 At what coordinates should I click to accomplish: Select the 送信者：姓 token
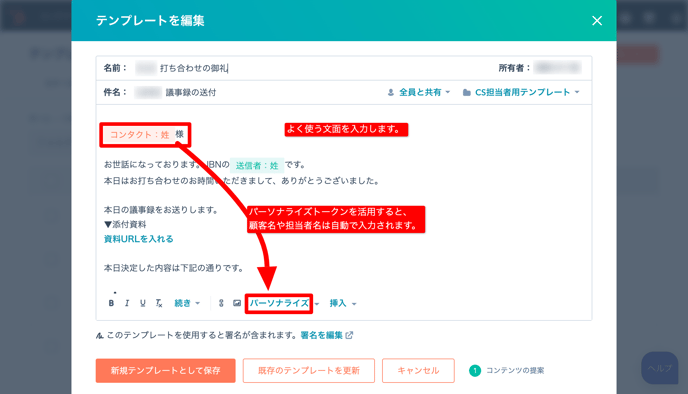pyautogui.click(x=257, y=165)
